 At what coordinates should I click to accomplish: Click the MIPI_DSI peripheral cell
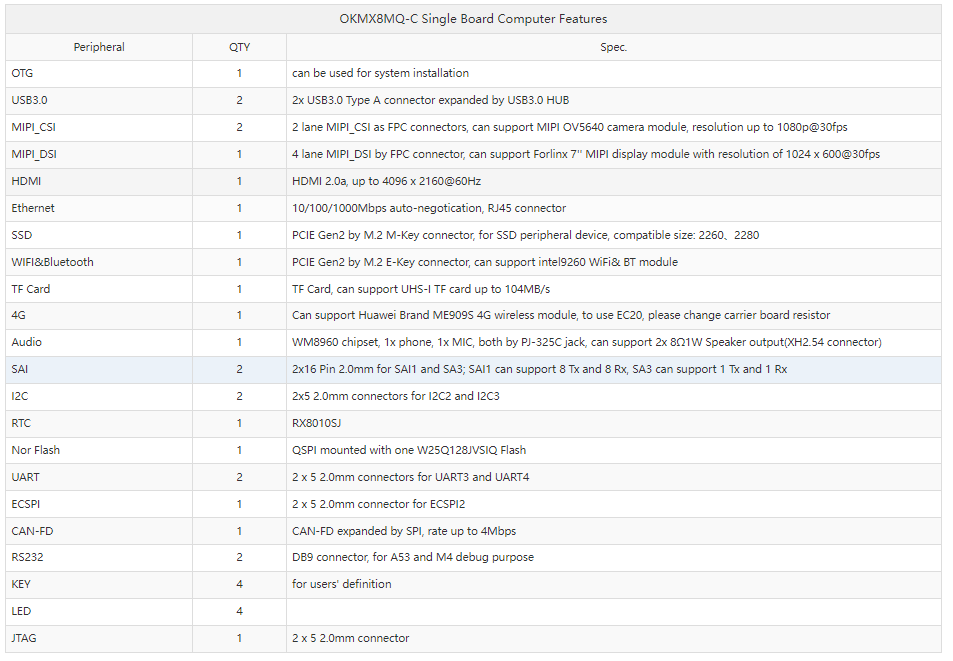pos(99,154)
